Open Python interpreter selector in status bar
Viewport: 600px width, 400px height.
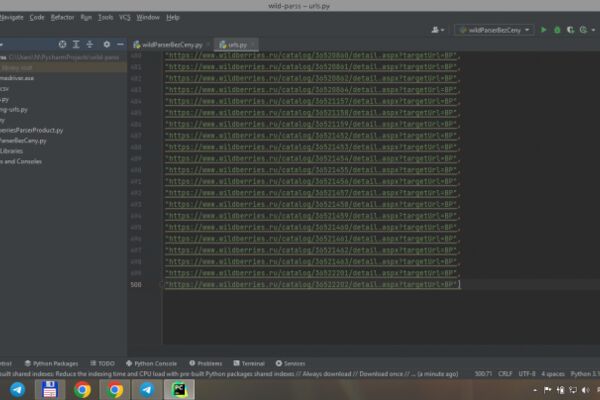tap(585, 374)
